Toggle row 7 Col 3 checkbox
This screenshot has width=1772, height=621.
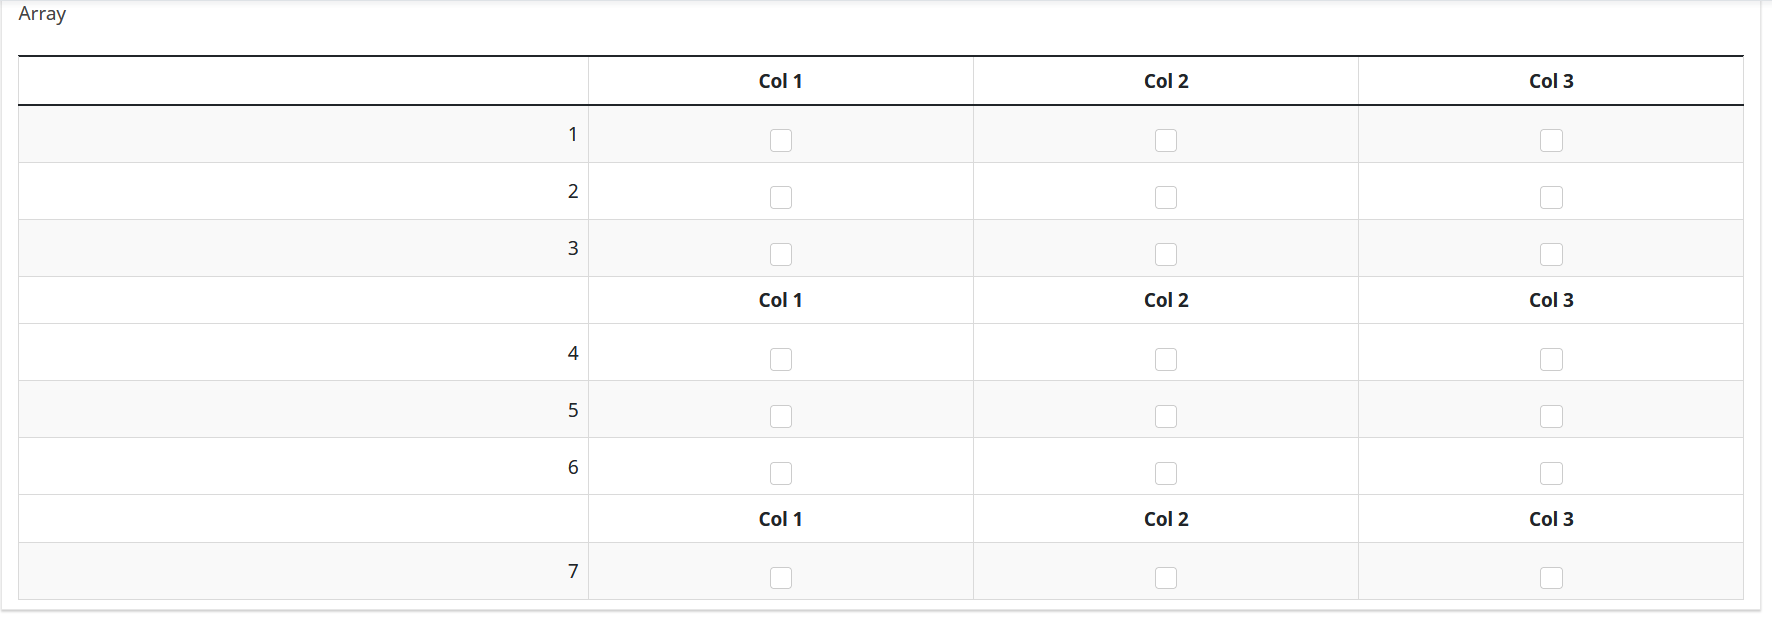coord(1551,578)
